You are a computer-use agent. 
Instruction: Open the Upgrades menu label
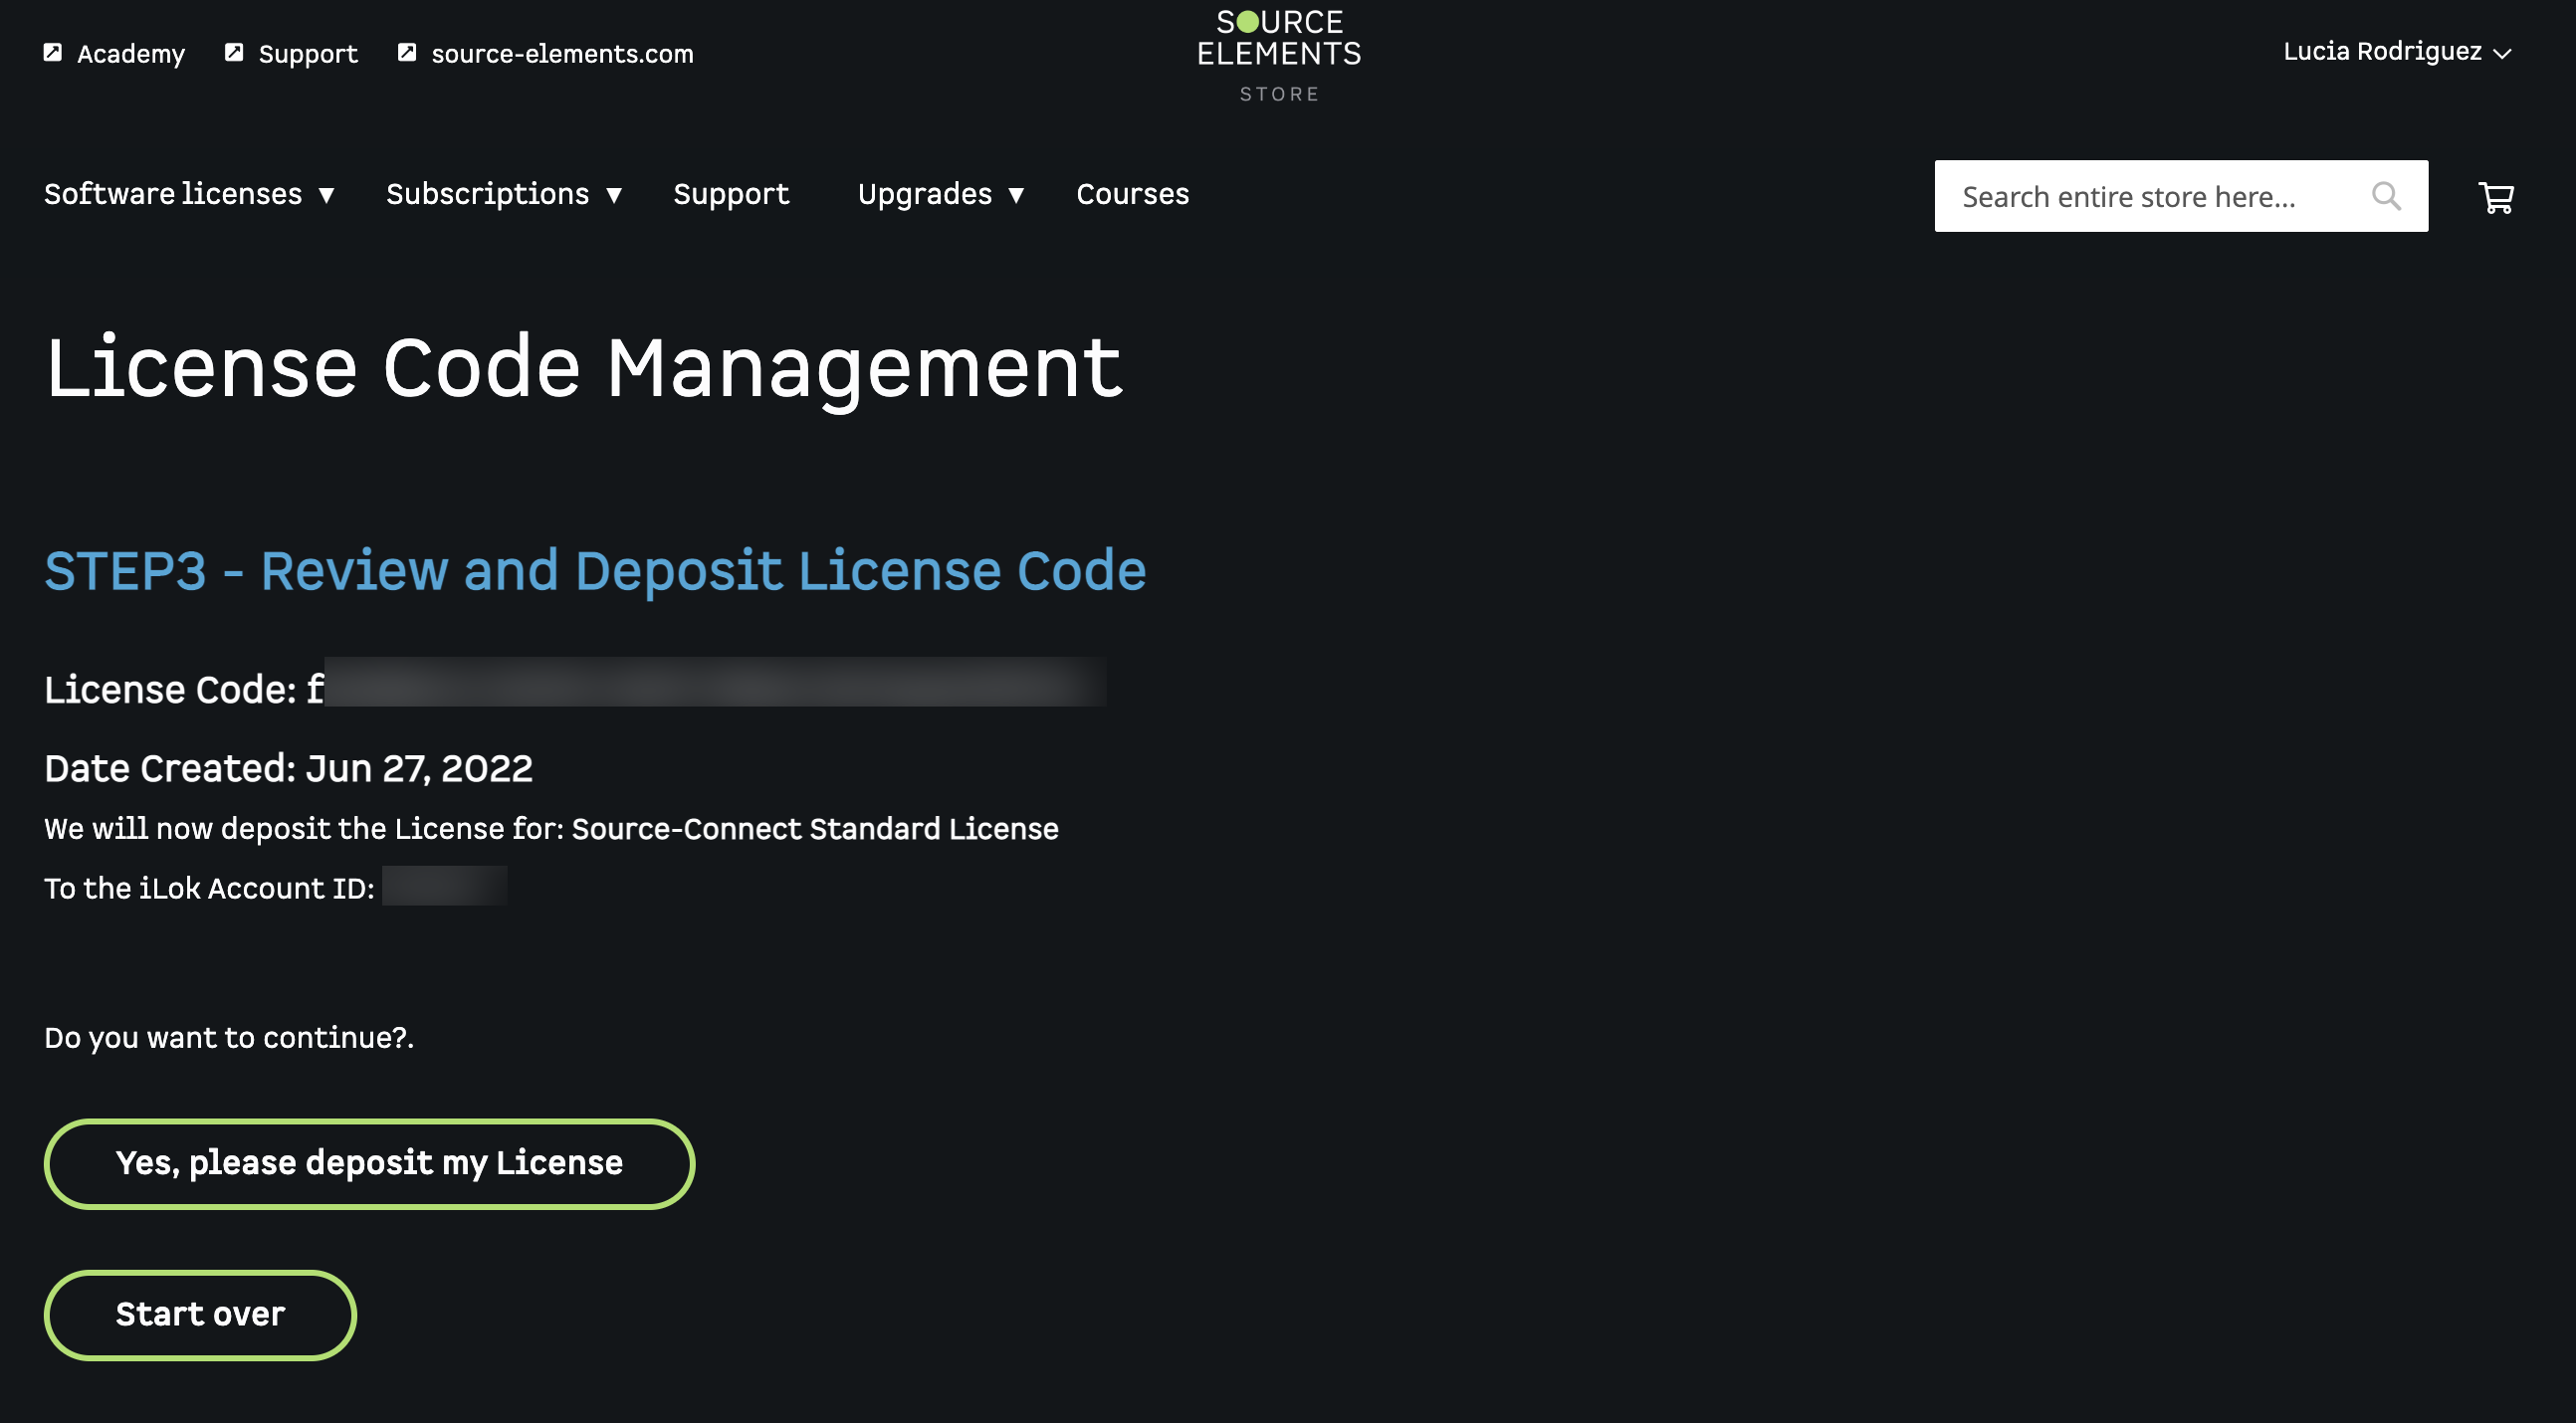[x=924, y=194]
